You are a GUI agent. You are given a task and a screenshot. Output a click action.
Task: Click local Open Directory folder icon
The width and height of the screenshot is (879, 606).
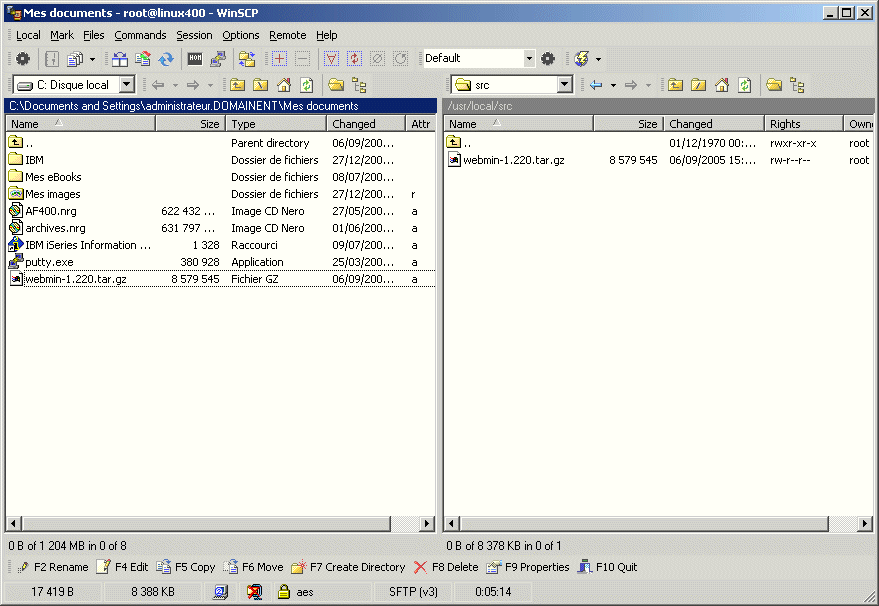pyautogui.click(x=336, y=85)
